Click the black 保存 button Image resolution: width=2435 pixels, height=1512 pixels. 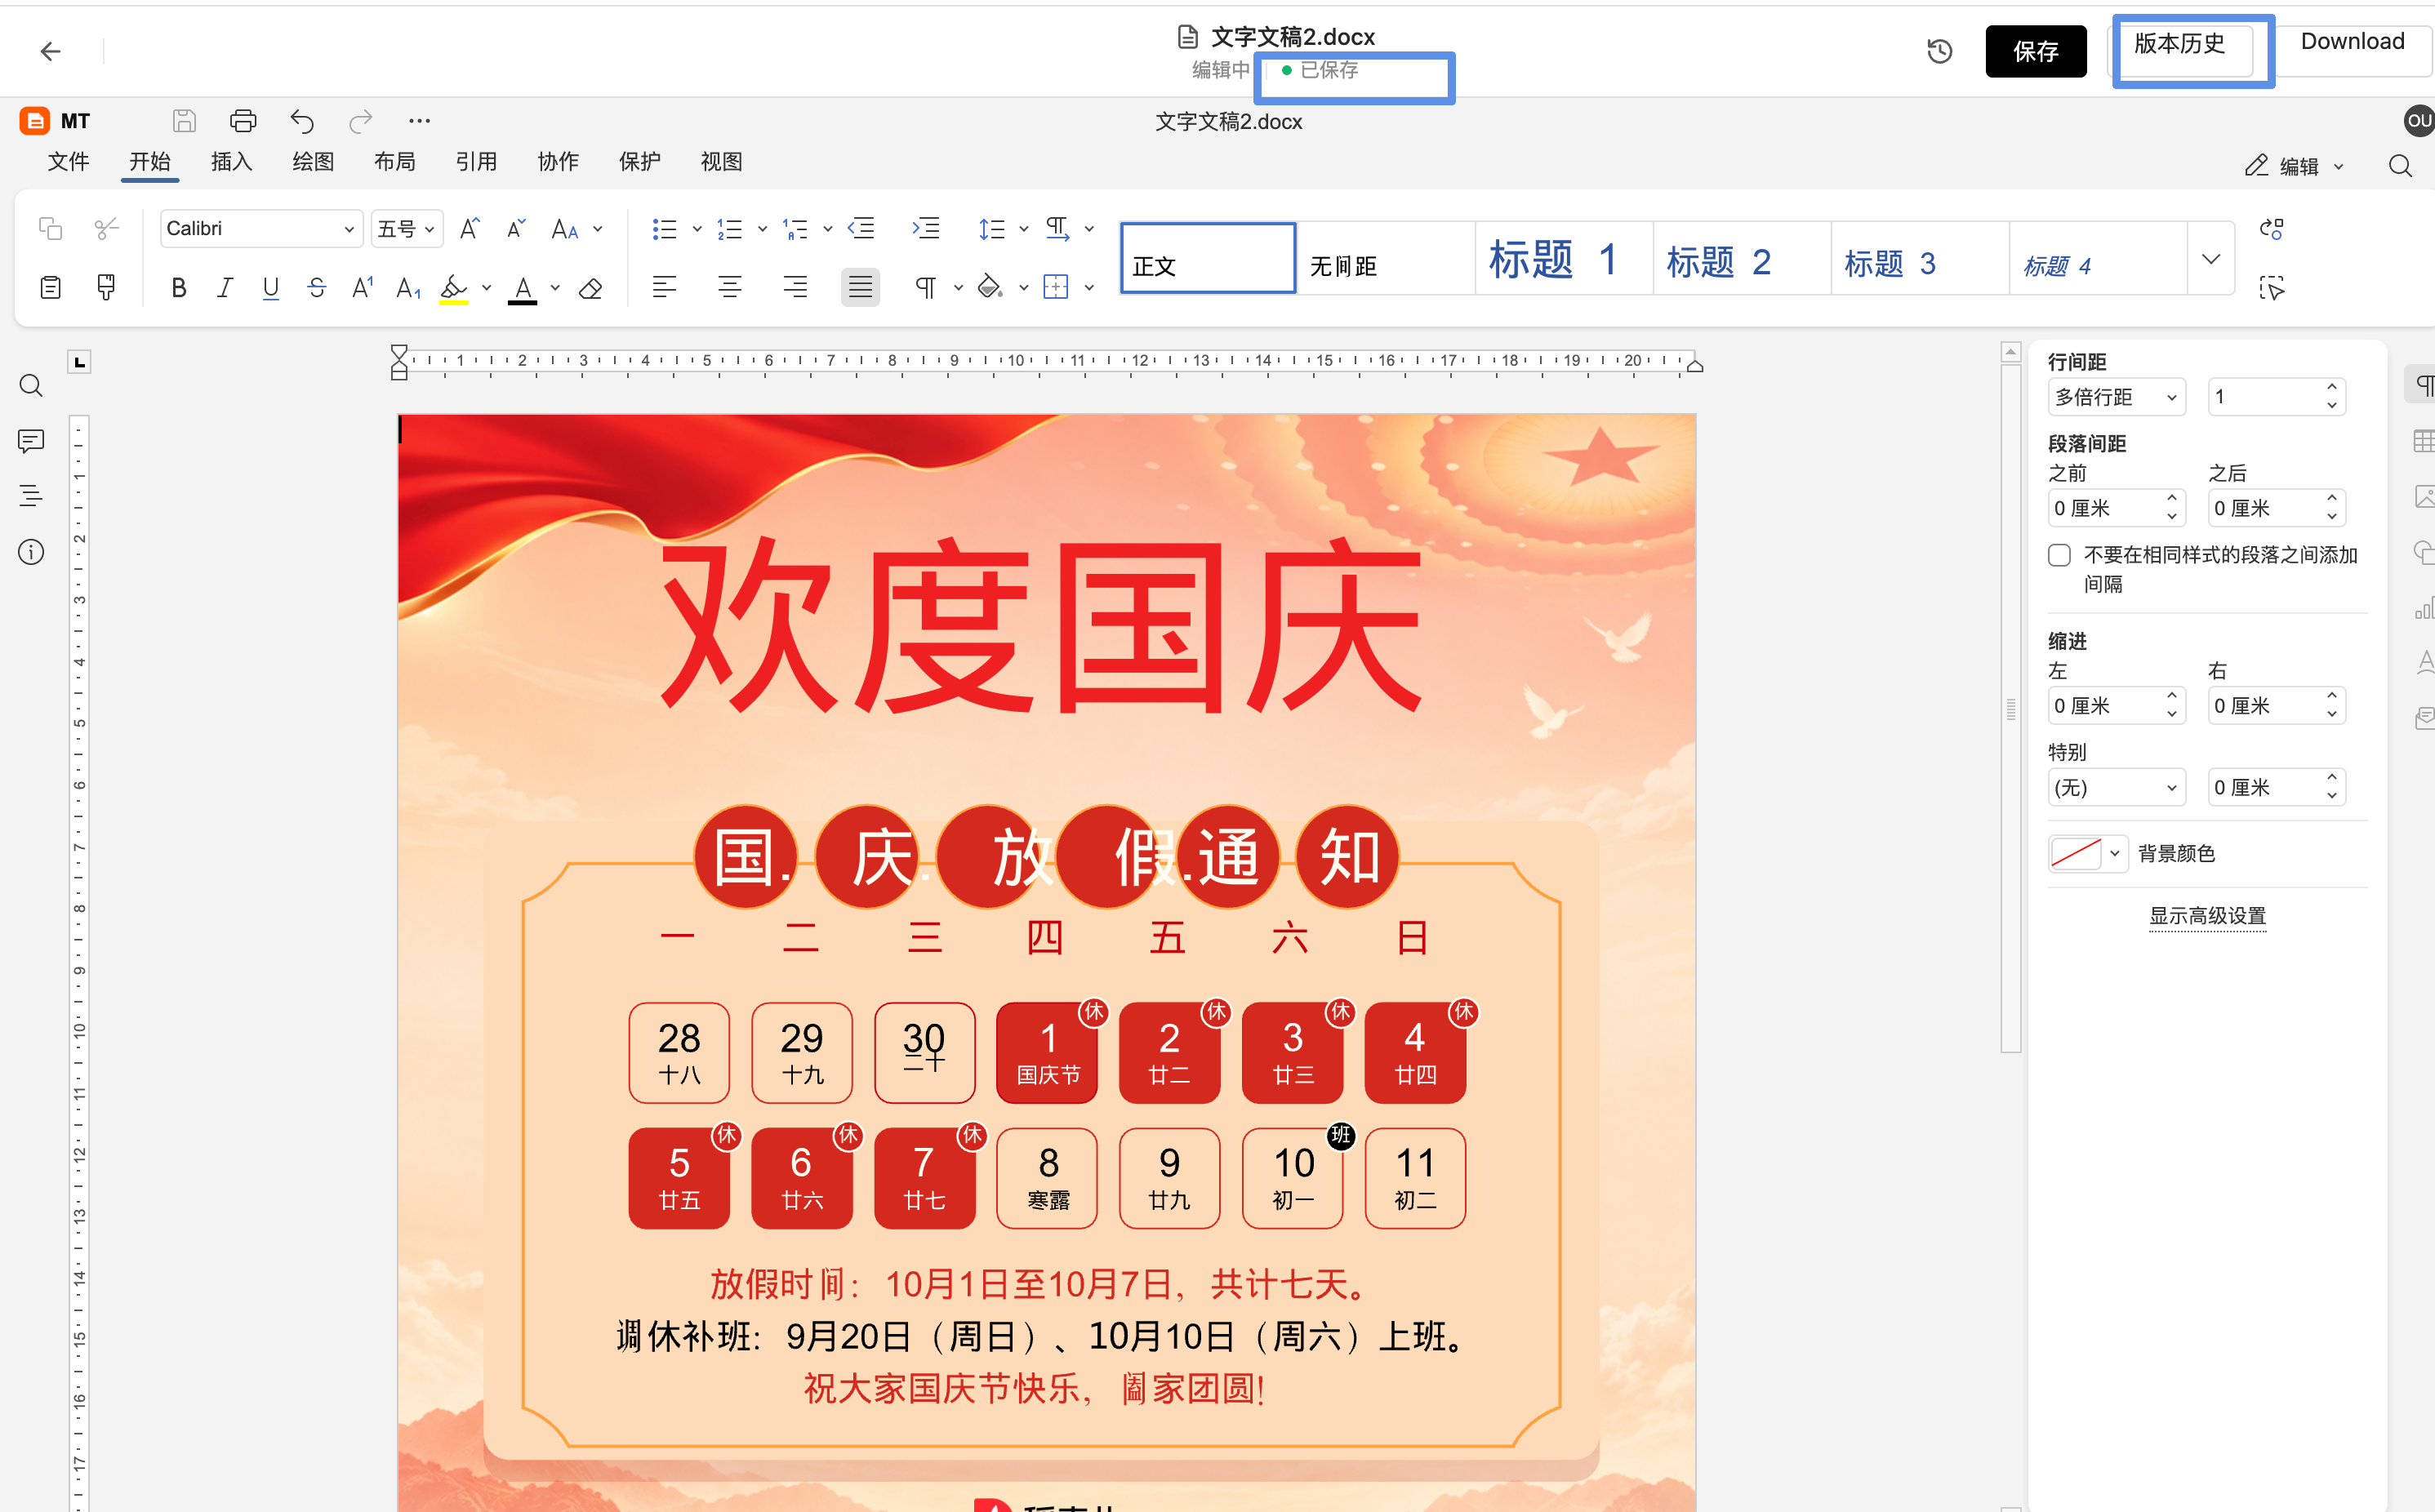click(2035, 51)
